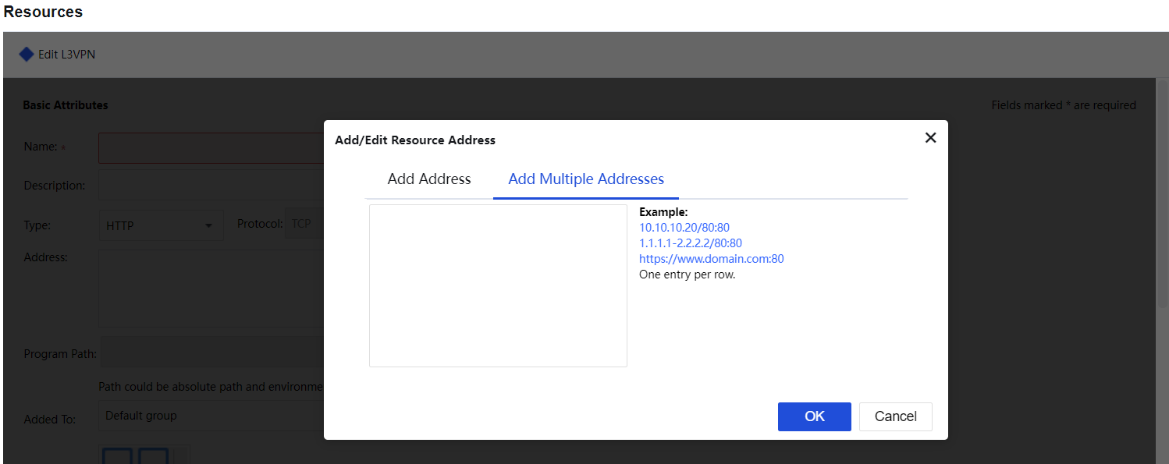Click inside the multiple addresses text area
Viewport: 1169px width, 464px height.
[497, 285]
